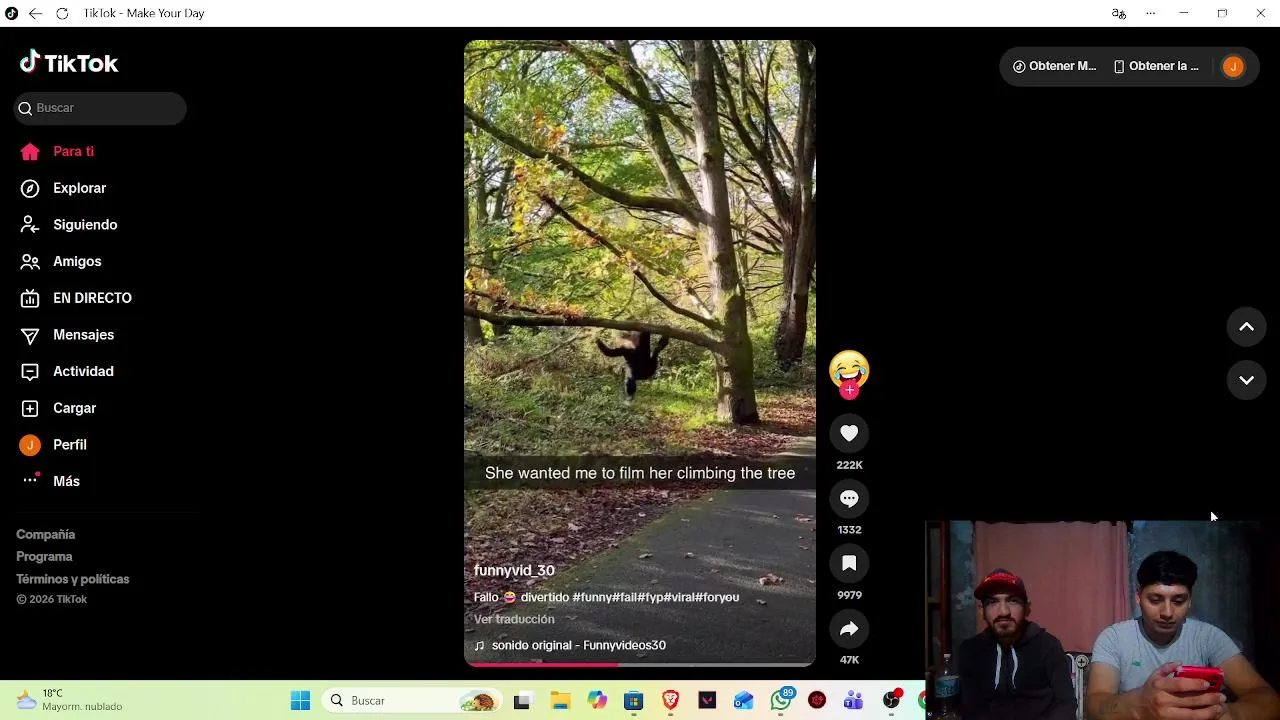
Task: Click the #viral hashtag in caption
Action: pyautogui.click(x=679, y=597)
